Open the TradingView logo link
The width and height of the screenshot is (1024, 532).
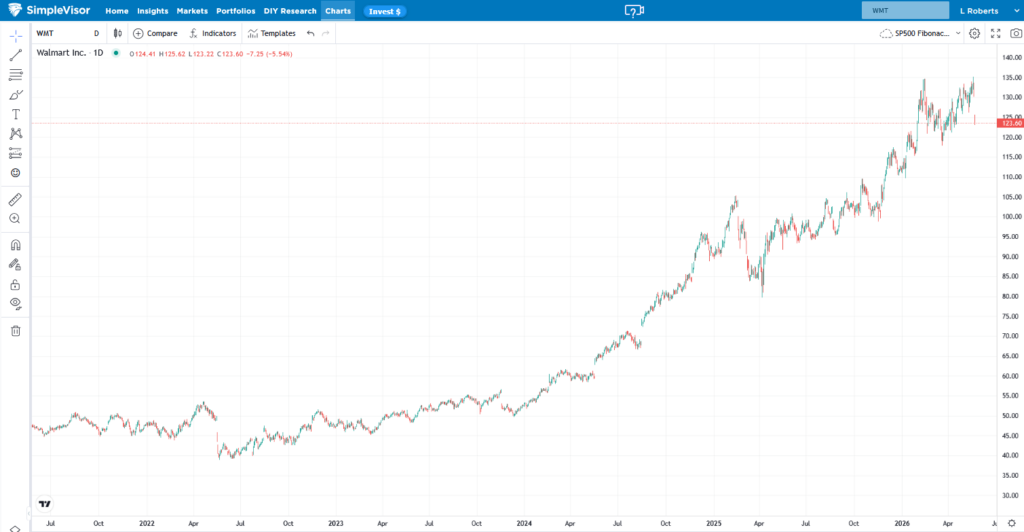(x=44, y=504)
